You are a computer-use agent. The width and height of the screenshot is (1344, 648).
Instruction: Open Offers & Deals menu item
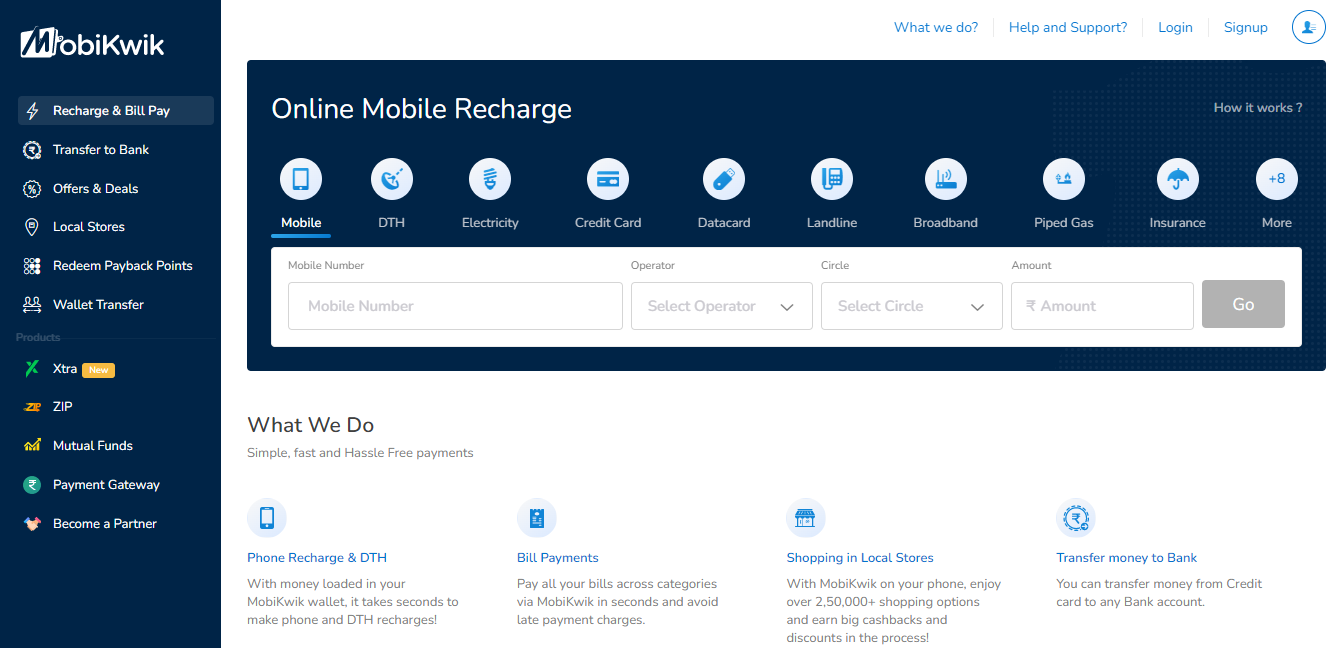coord(96,189)
